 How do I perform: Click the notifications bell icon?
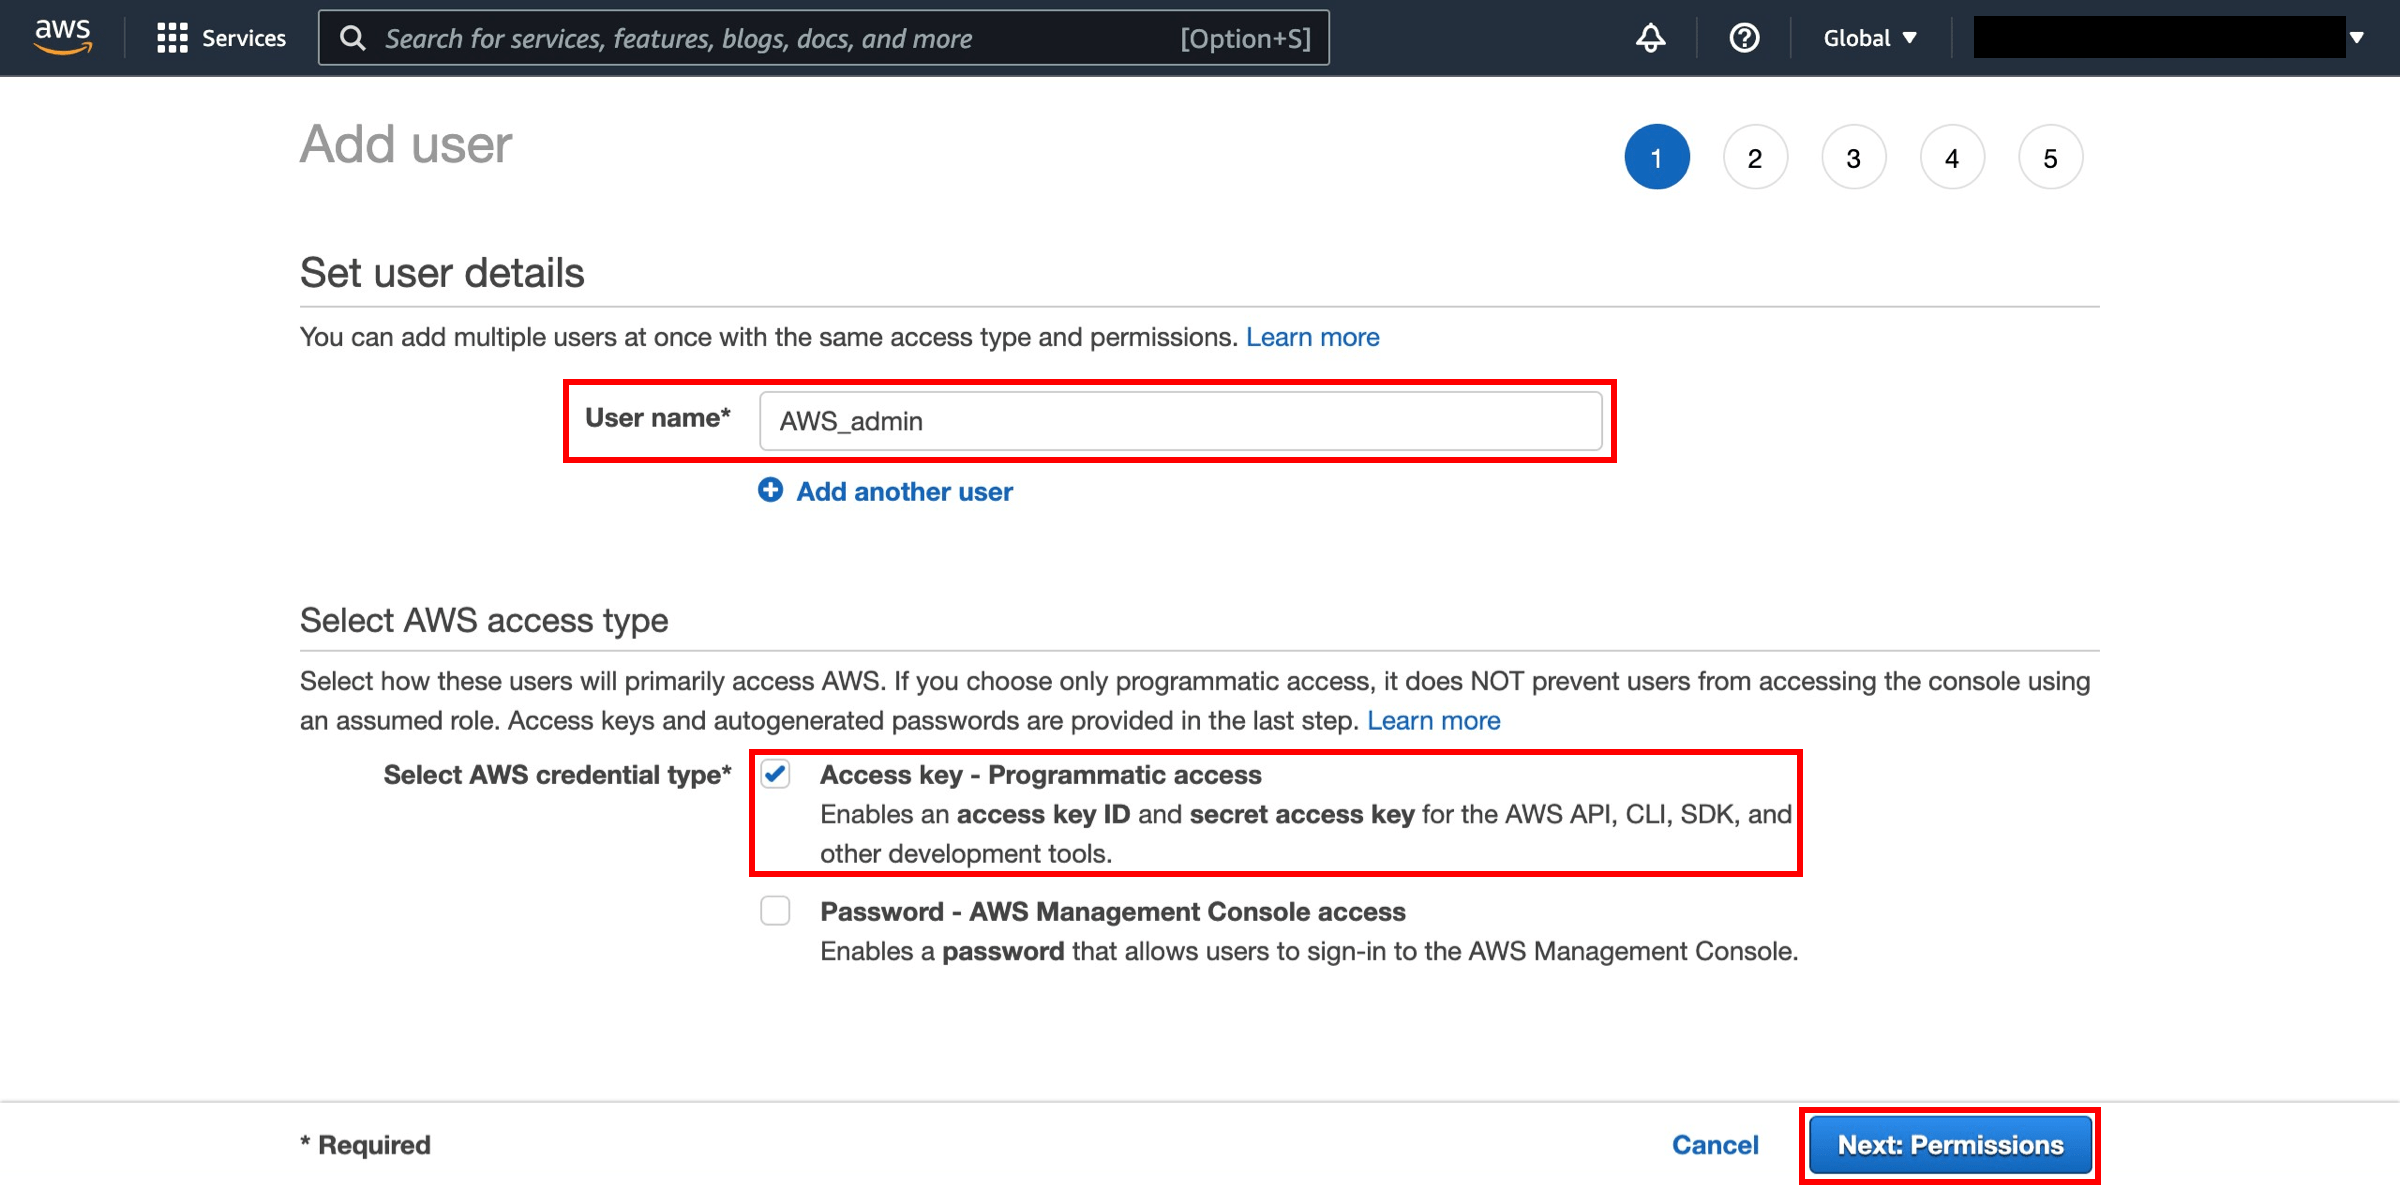point(1650,37)
